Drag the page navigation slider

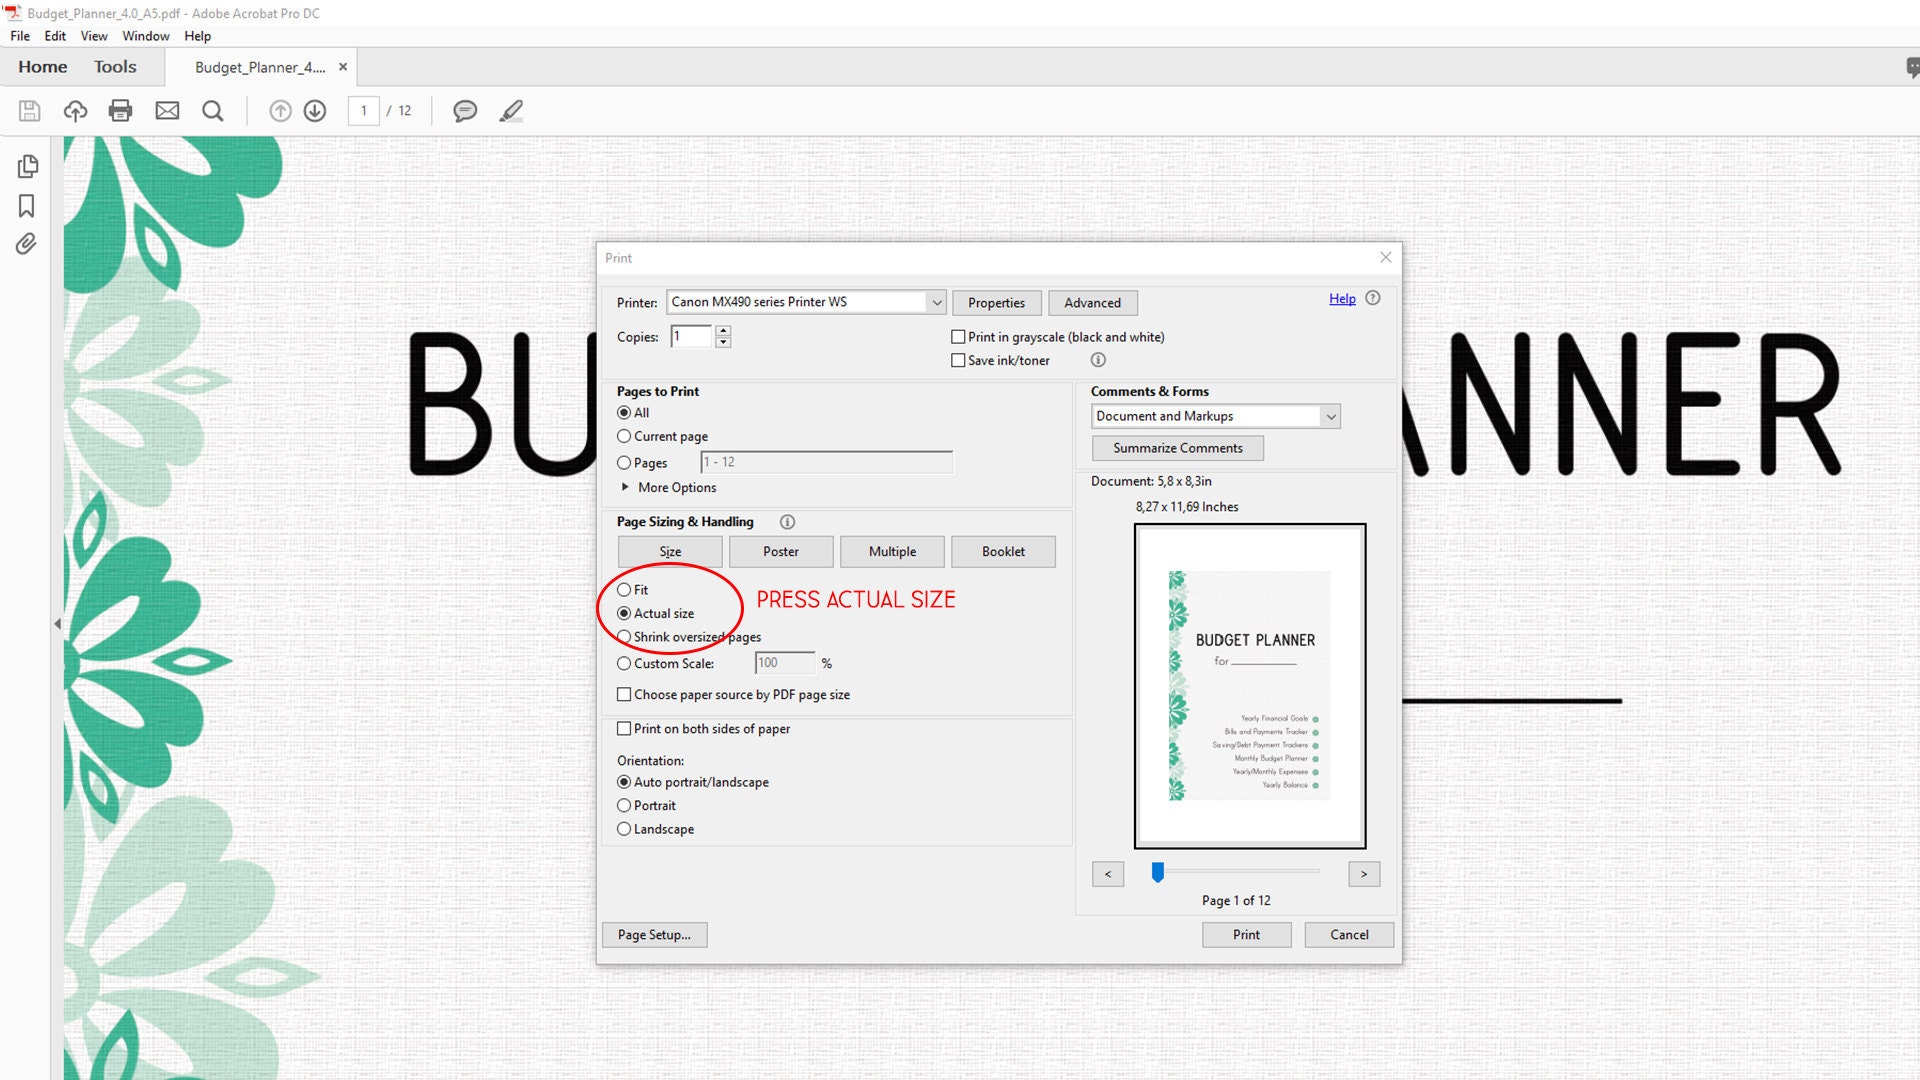pyautogui.click(x=1158, y=872)
